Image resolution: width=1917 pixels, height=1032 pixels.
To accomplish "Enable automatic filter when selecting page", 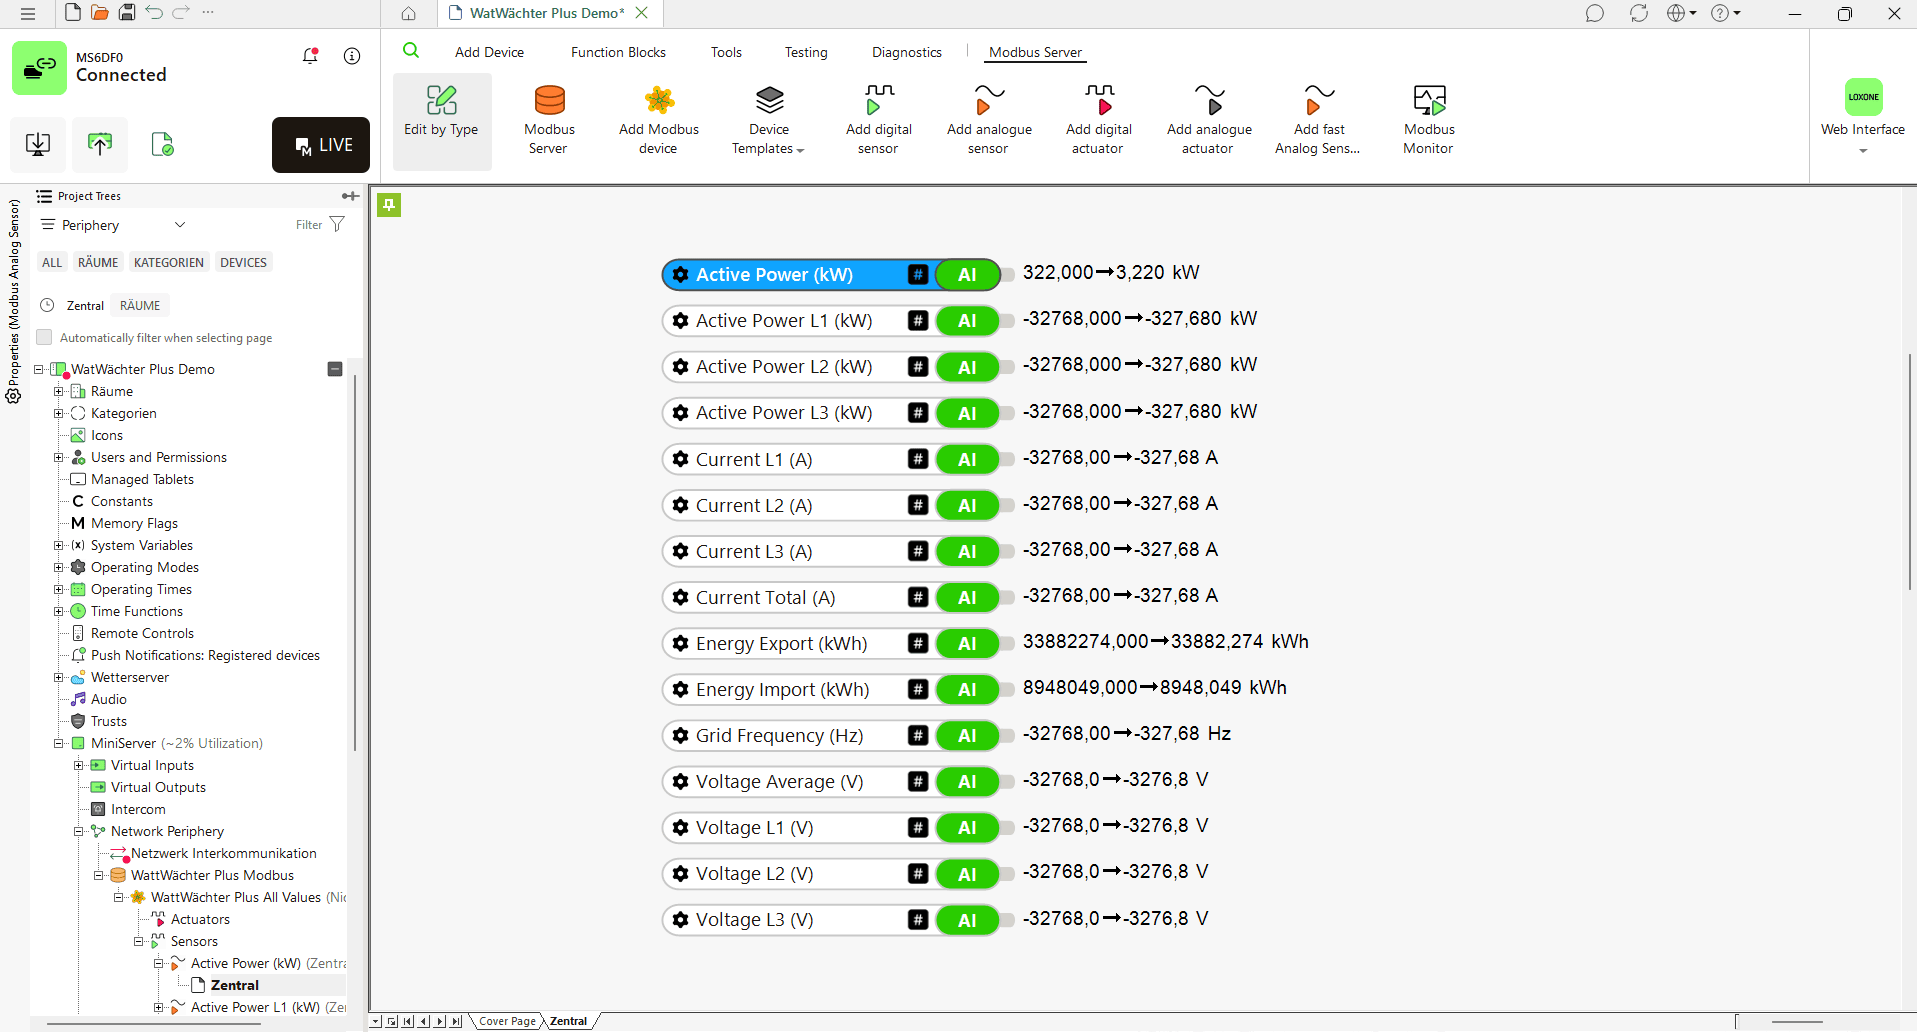I will coord(44,337).
